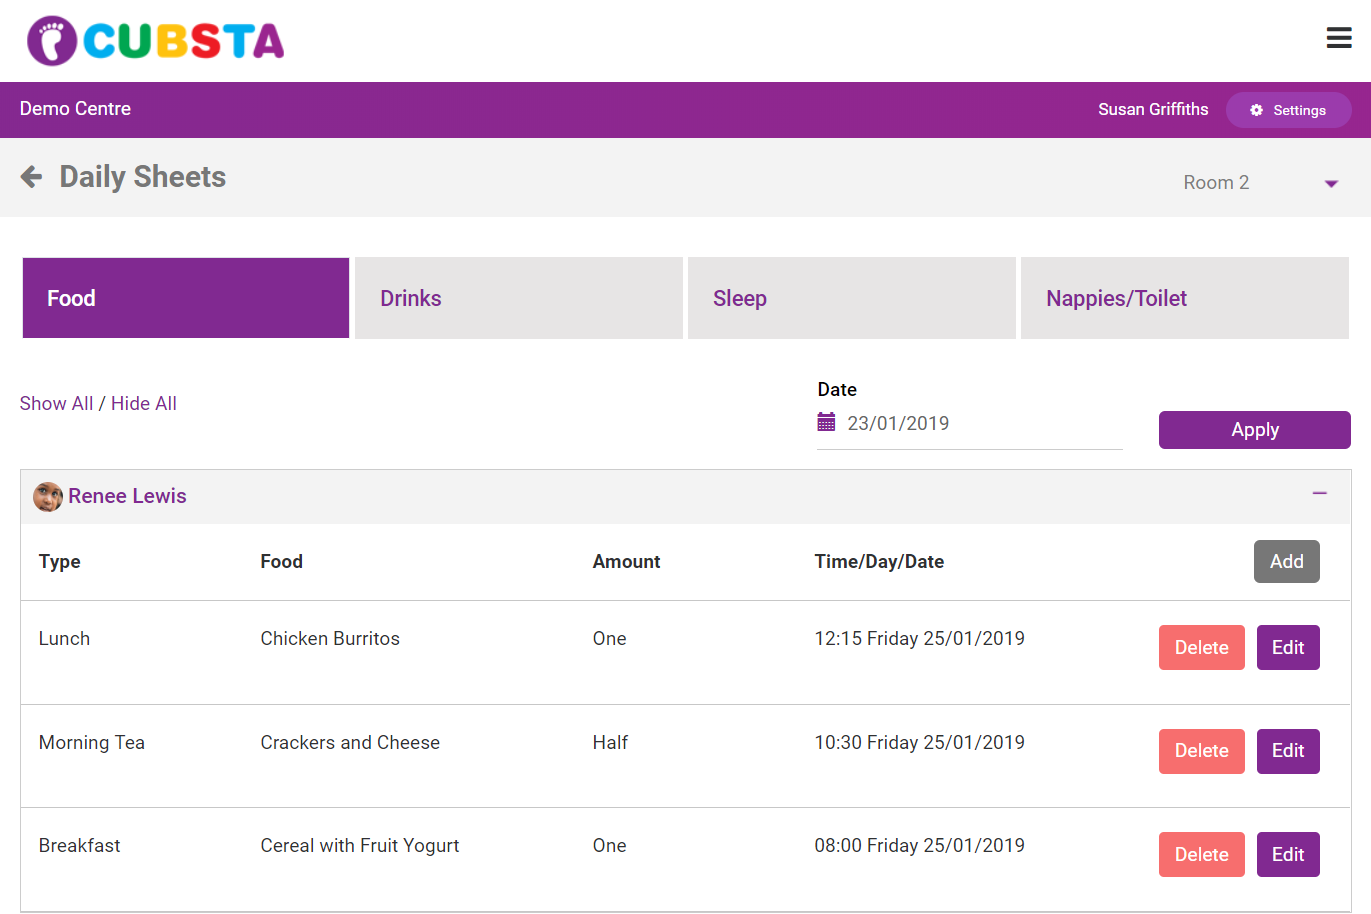Image resolution: width=1371 pixels, height=914 pixels.
Task: Open Settings with the gear button
Action: 1288,110
